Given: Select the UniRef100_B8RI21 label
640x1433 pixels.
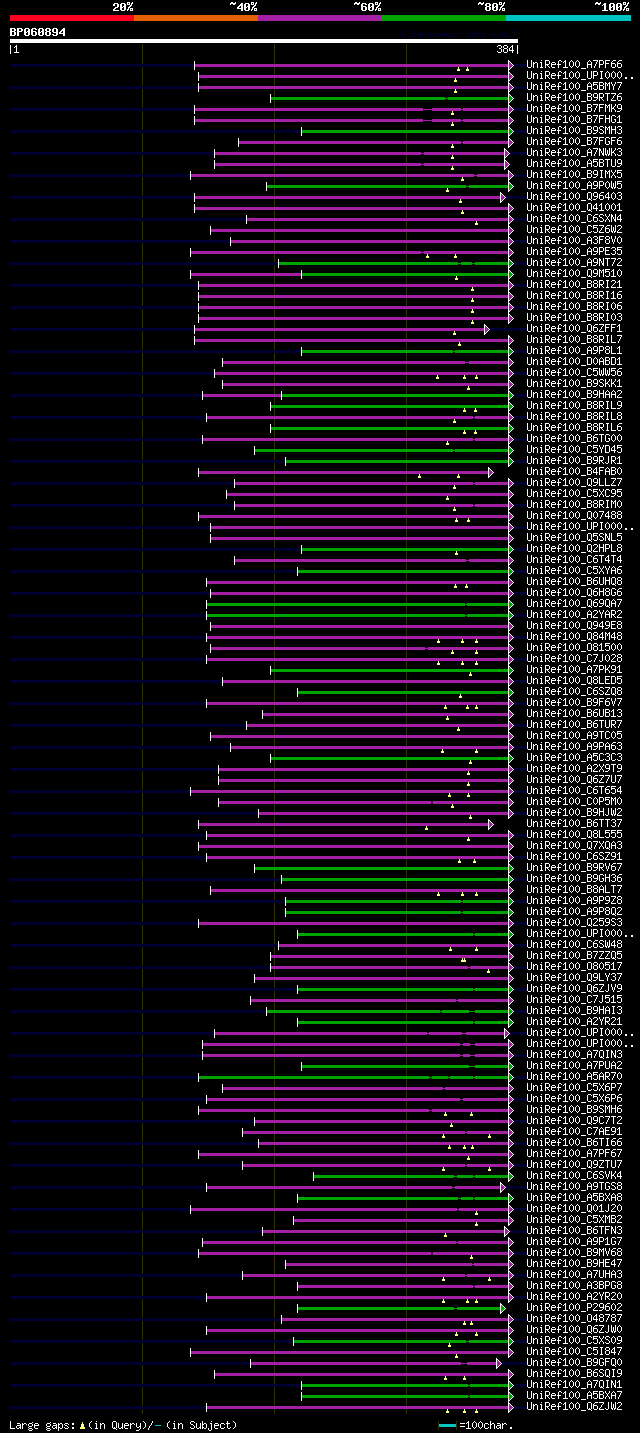Looking at the screenshot, I should tap(574, 285).
